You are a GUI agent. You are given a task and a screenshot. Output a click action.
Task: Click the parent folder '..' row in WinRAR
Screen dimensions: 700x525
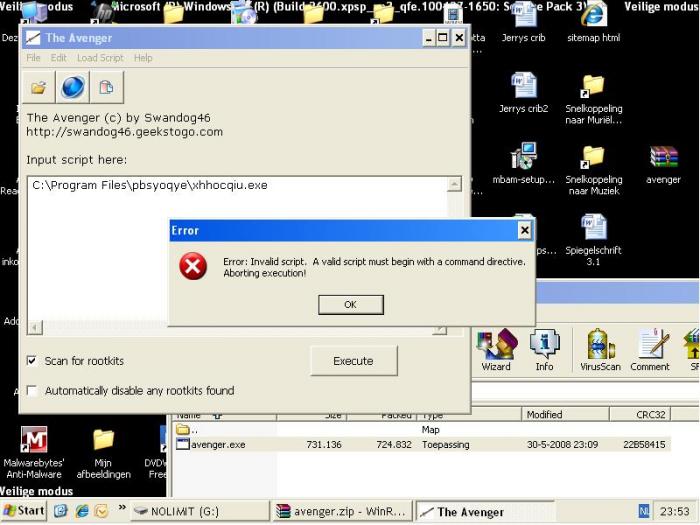pyautogui.click(x=423, y=430)
